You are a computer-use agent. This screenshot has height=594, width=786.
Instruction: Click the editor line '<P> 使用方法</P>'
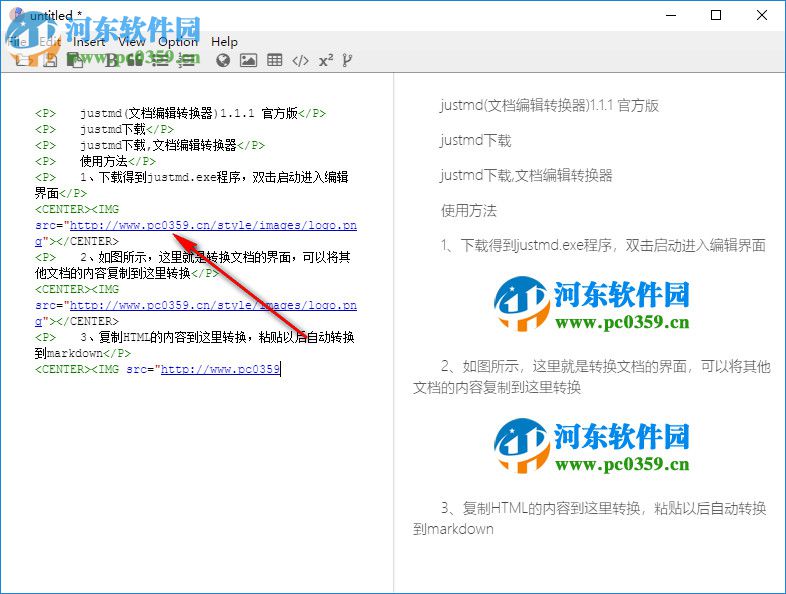(x=95, y=161)
